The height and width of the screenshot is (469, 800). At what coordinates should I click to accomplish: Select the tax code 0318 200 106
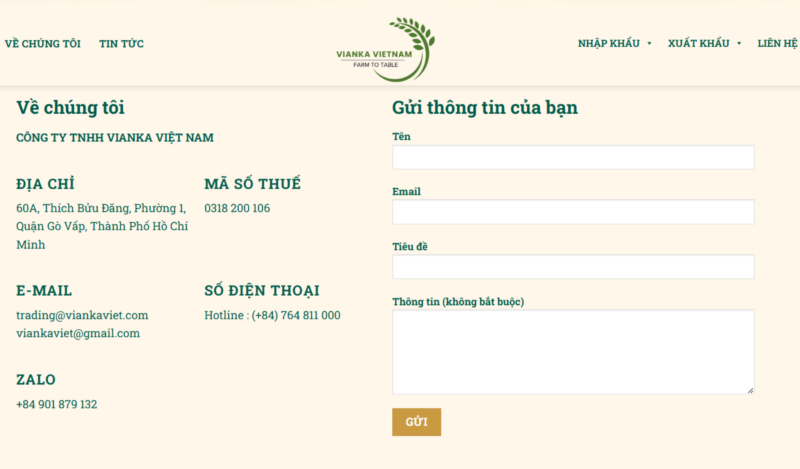[237, 208]
